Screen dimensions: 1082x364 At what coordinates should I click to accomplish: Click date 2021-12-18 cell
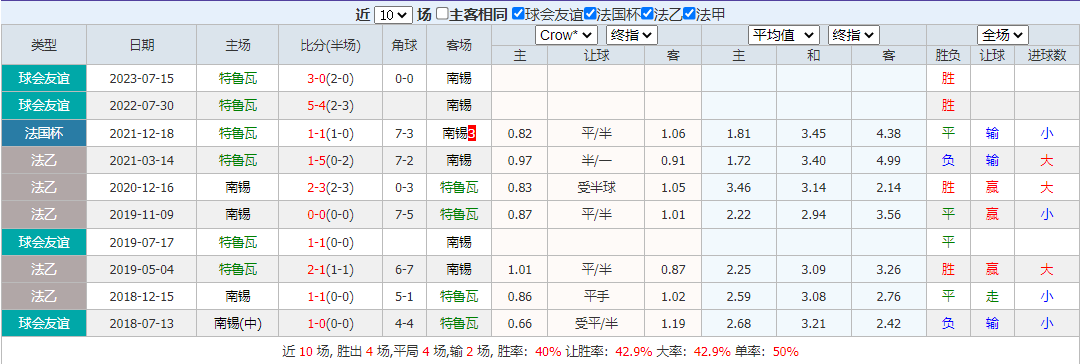pyautogui.click(x=142, y=133)
